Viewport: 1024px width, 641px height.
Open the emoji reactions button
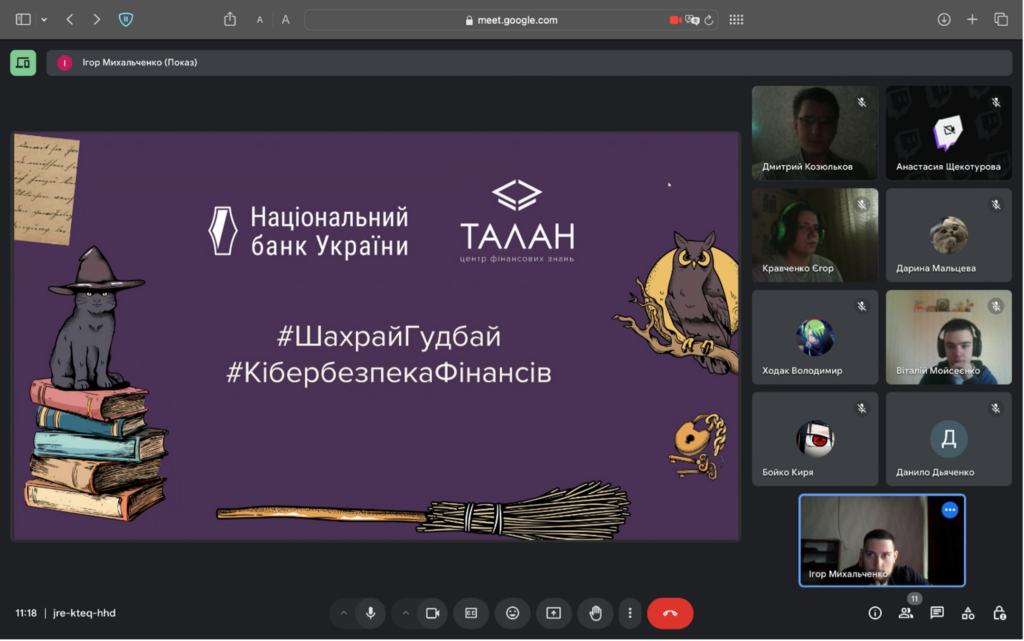pyautogui.click(x=513, y=613)
